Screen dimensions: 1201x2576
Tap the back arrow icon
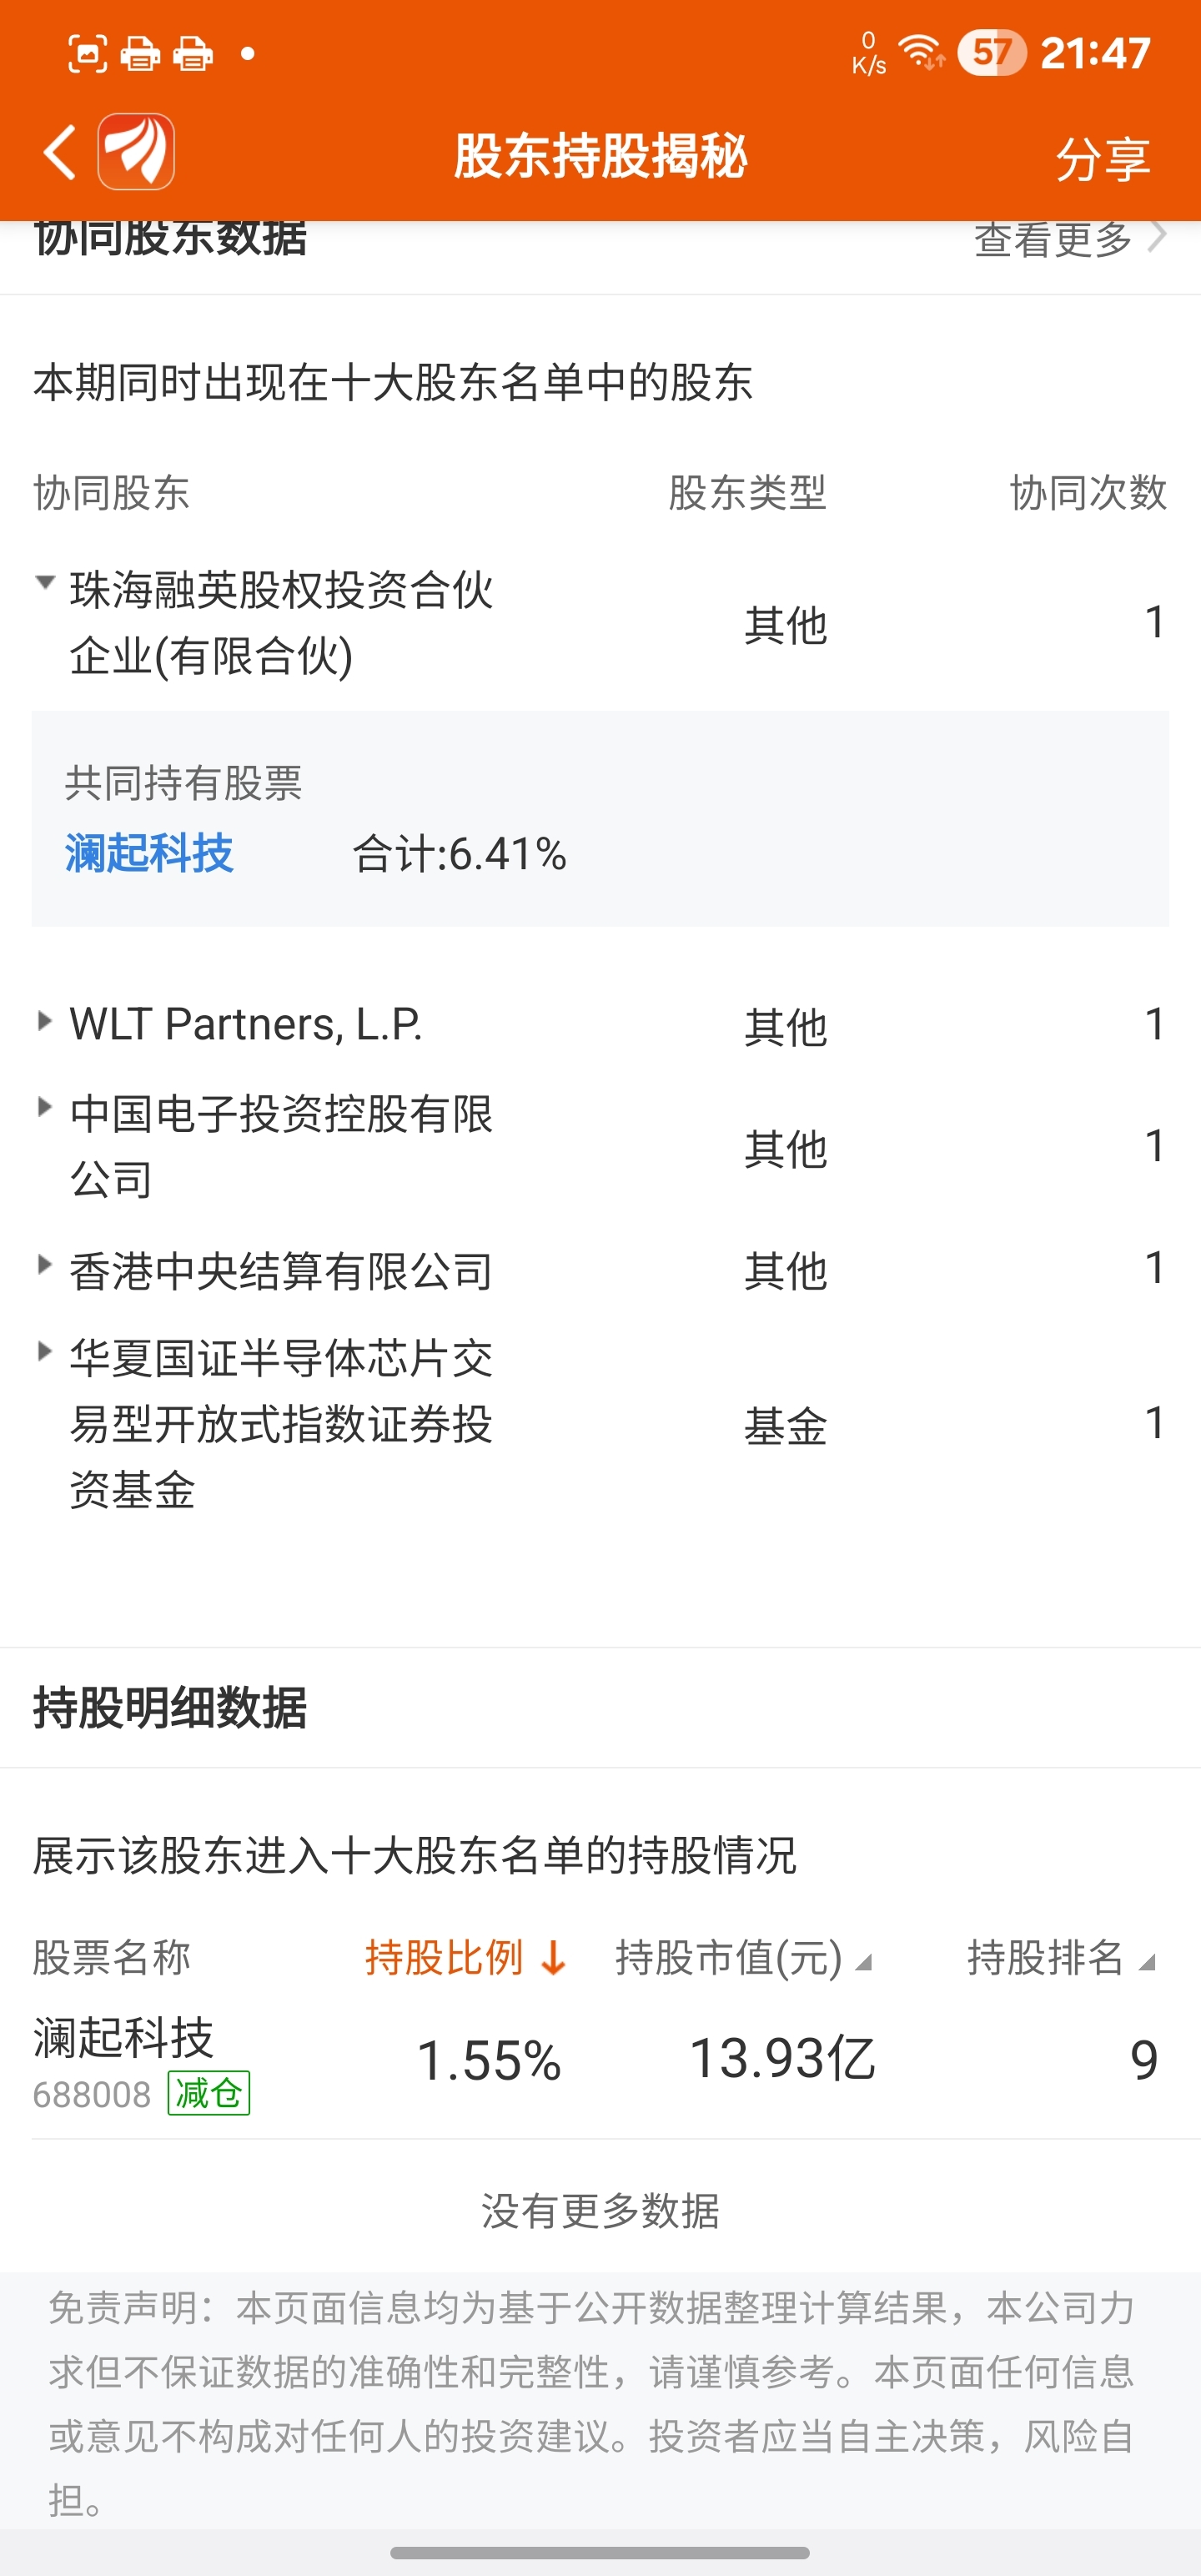(x=60, y=153)
